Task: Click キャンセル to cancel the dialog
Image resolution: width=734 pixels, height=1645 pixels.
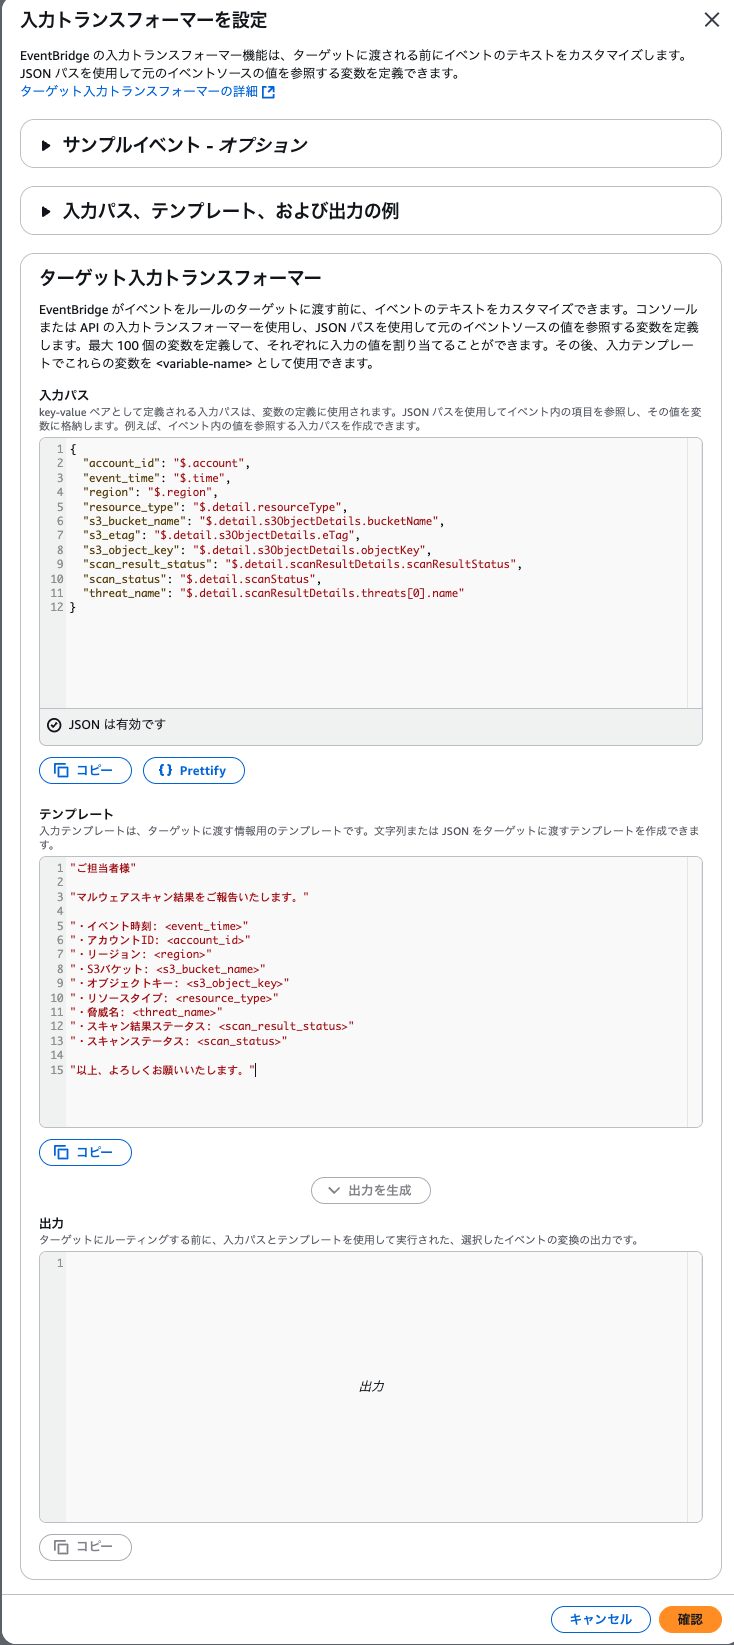Action: 600,1619
